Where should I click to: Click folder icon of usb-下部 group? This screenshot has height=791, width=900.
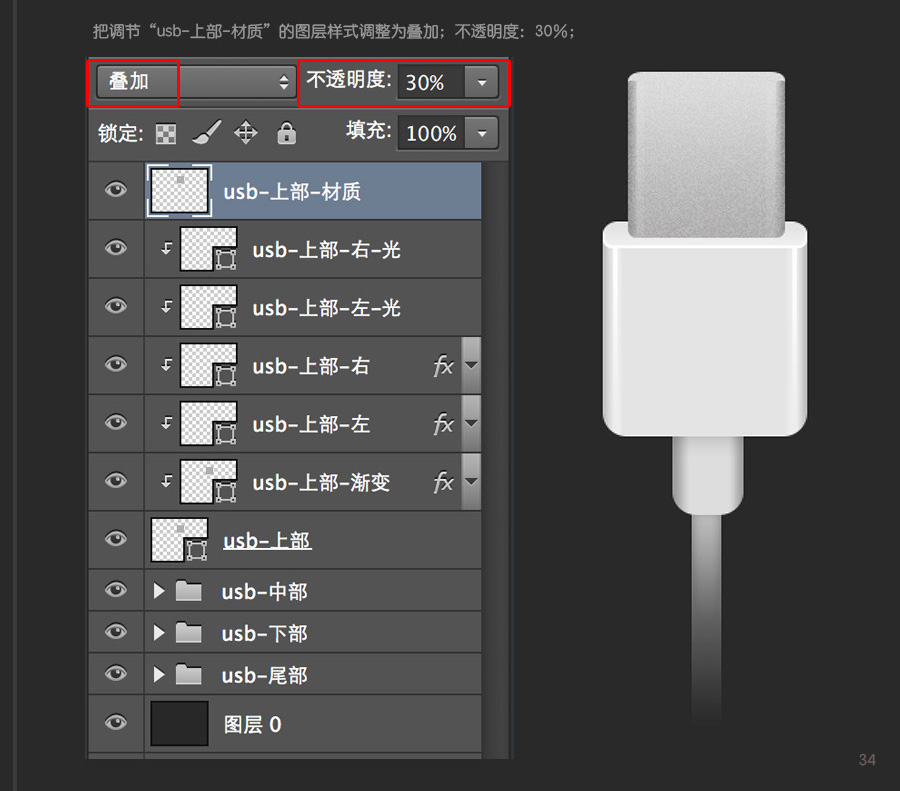(x=189, y=633)
